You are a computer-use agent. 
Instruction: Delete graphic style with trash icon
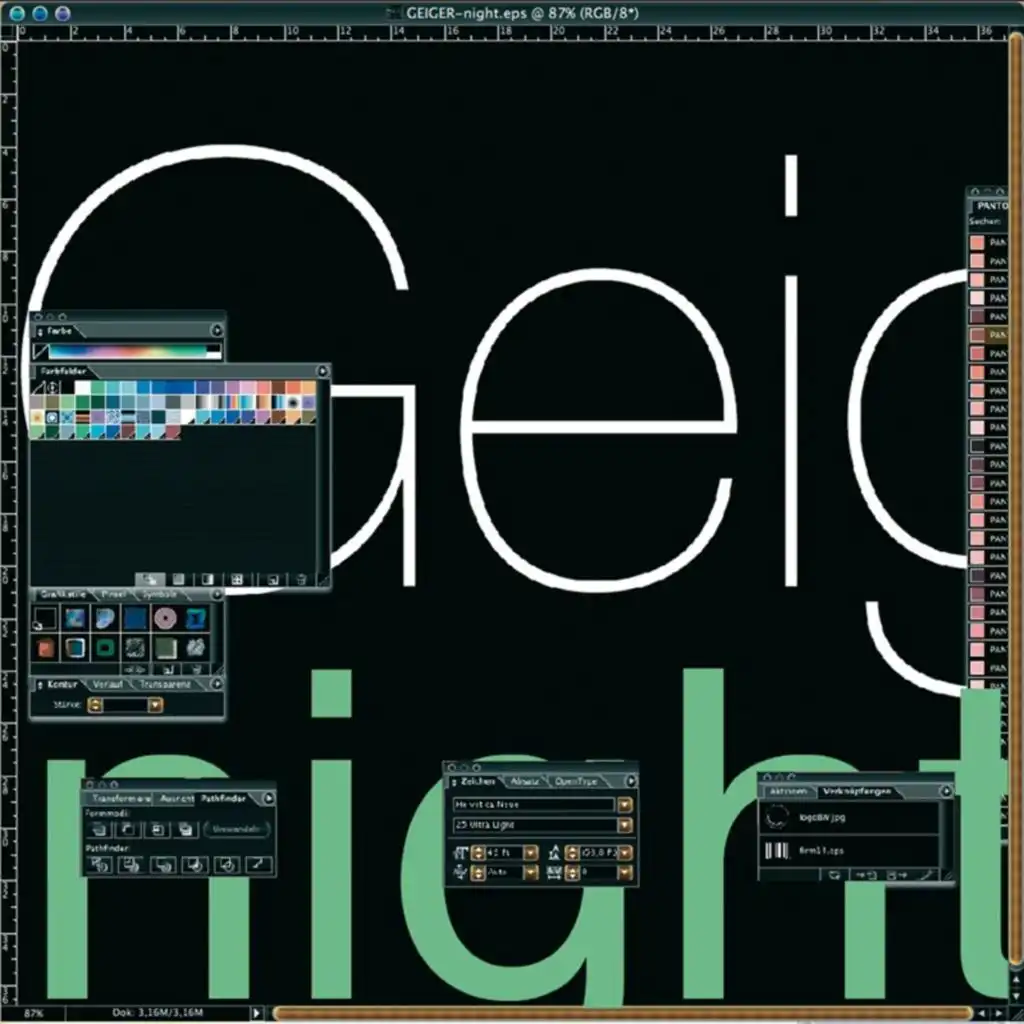196,669
